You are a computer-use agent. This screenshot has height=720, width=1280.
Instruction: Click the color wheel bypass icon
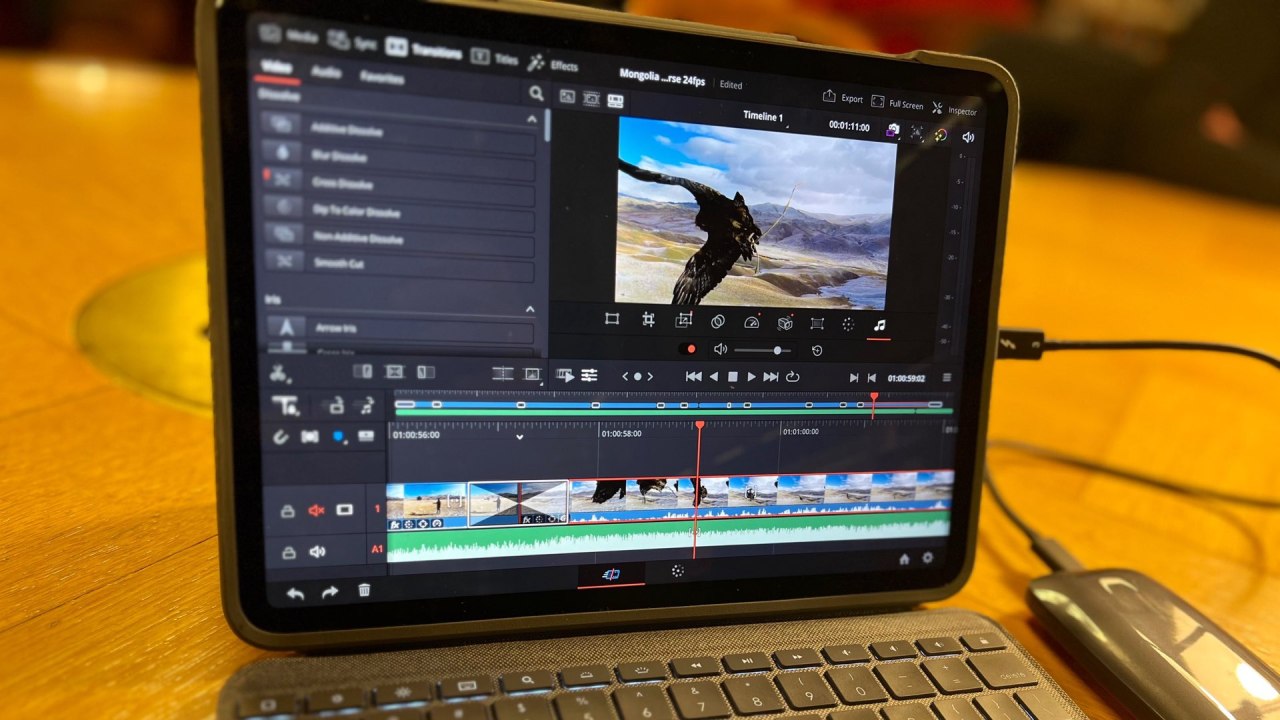click(940, 134)
